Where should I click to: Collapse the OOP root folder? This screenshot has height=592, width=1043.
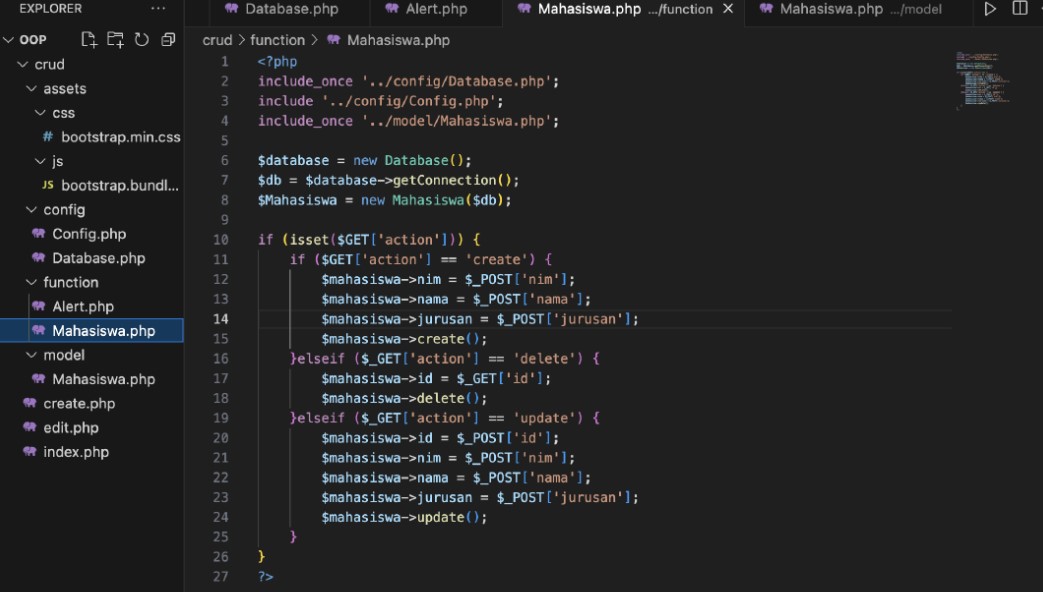[x=9, y=40]
